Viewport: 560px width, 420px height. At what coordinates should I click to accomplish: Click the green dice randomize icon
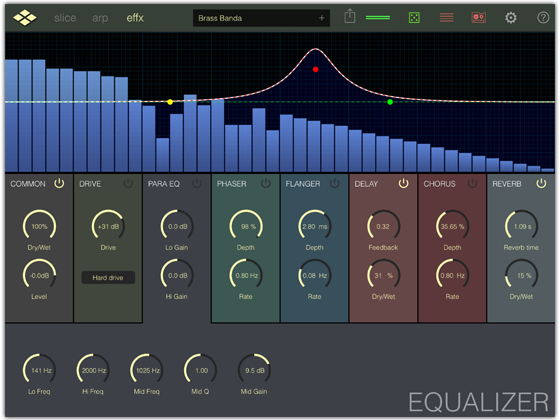(x=414, y=18)
